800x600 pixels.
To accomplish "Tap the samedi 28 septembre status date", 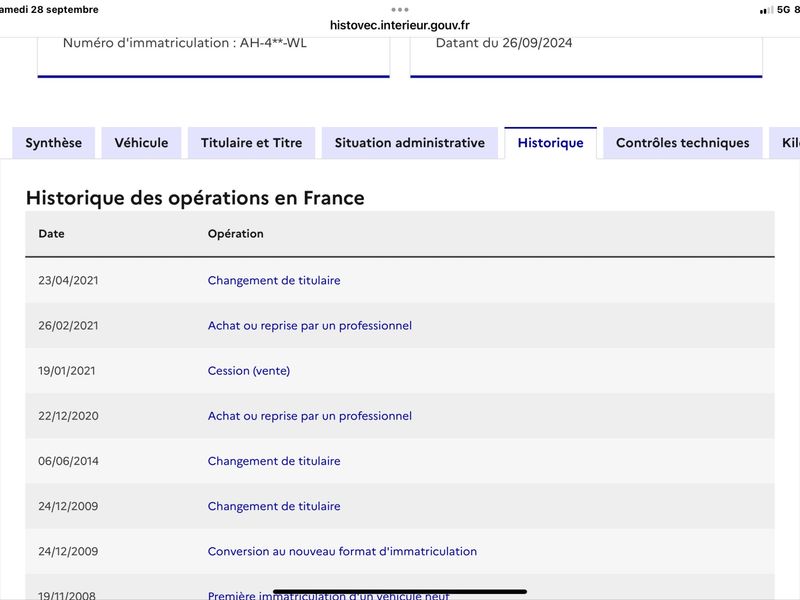I will [x=49, y=10].
